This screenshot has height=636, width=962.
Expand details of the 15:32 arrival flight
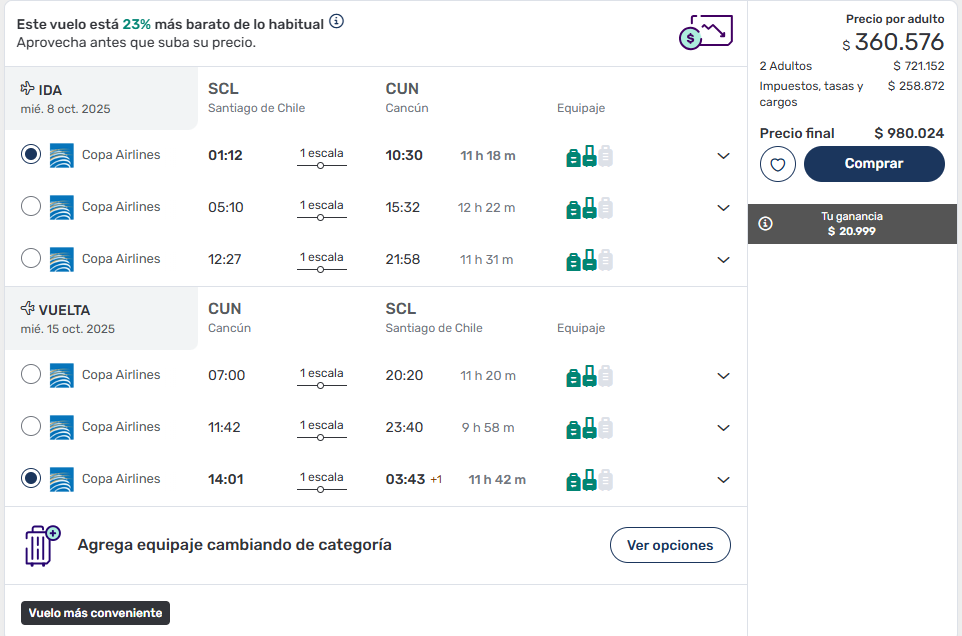click(x=723, y=208)
